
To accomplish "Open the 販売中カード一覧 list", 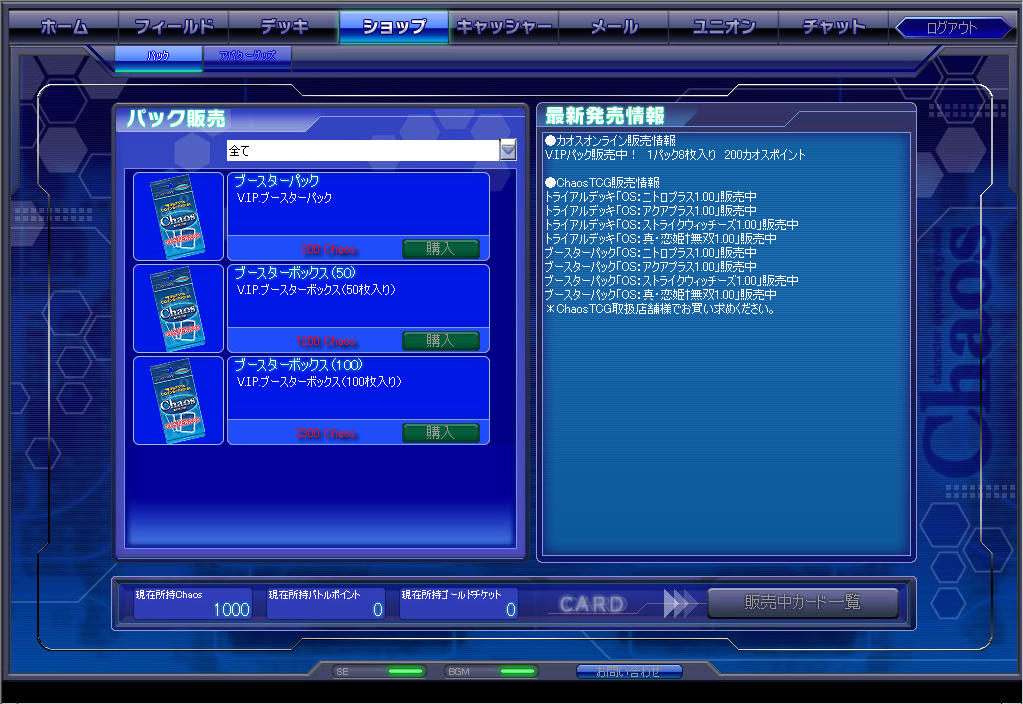I will (x=802, y=602).
